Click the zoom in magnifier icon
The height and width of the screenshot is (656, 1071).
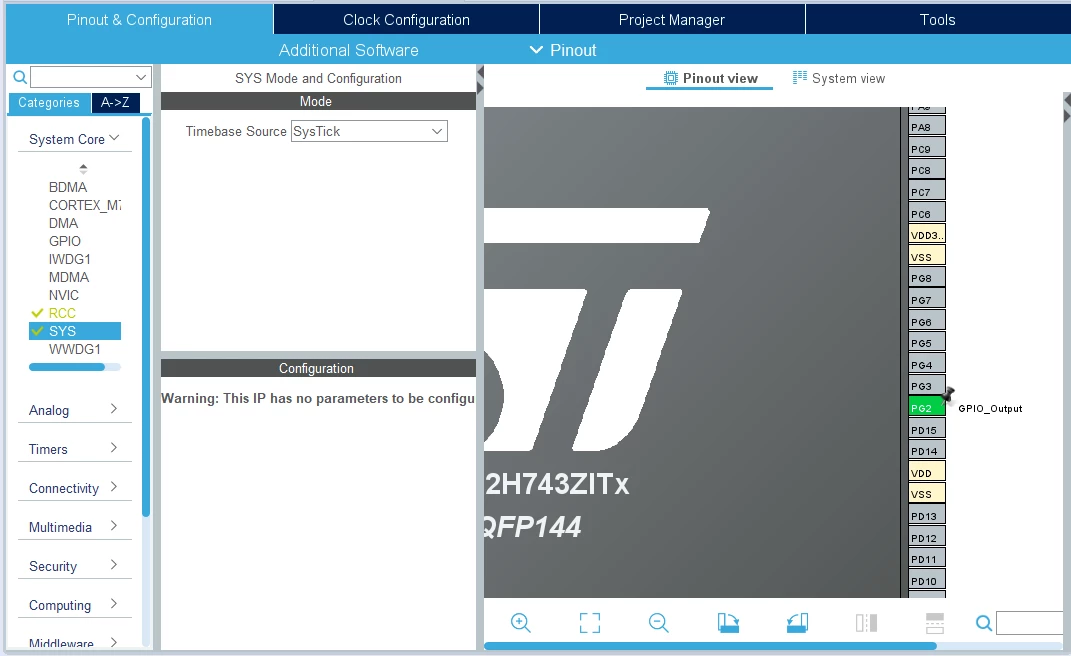pos(520,623)
